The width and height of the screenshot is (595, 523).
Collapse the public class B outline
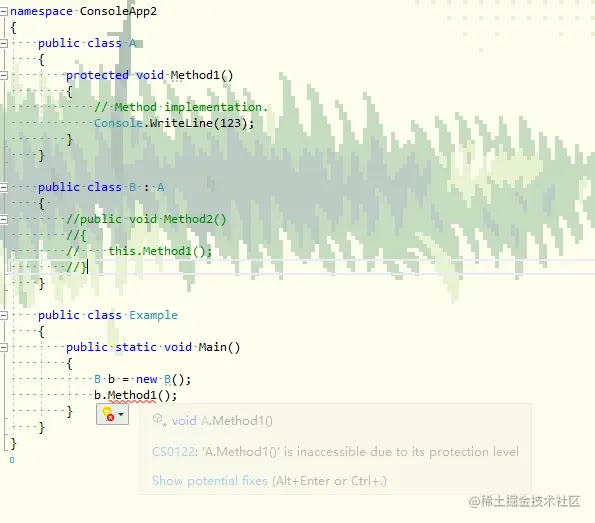tap(3, 187)
